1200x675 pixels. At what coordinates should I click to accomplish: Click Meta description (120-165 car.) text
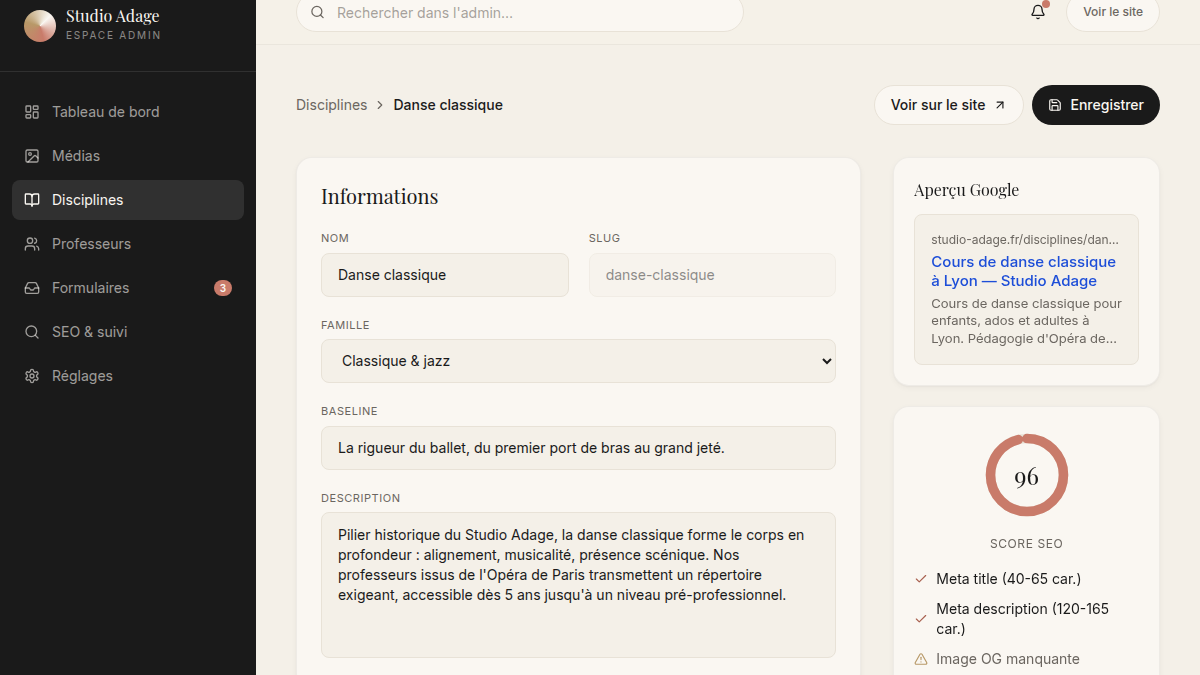[x=1022, y=619]
